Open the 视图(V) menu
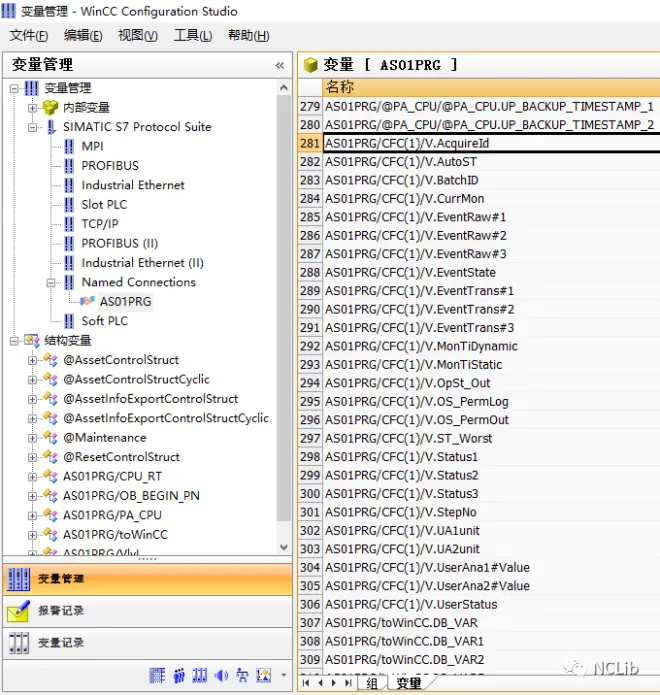This screenshot has width=660, height=695. [x=138, y=35]
